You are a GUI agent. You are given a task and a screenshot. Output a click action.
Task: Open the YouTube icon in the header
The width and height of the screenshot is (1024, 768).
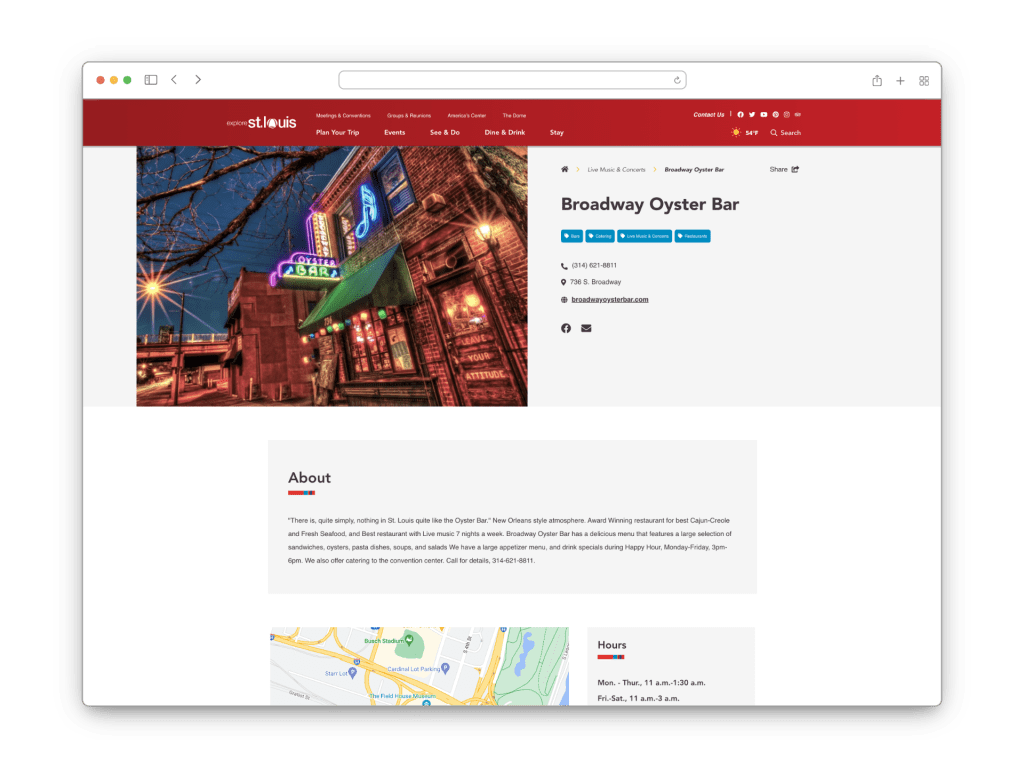(x=764, y=115)
